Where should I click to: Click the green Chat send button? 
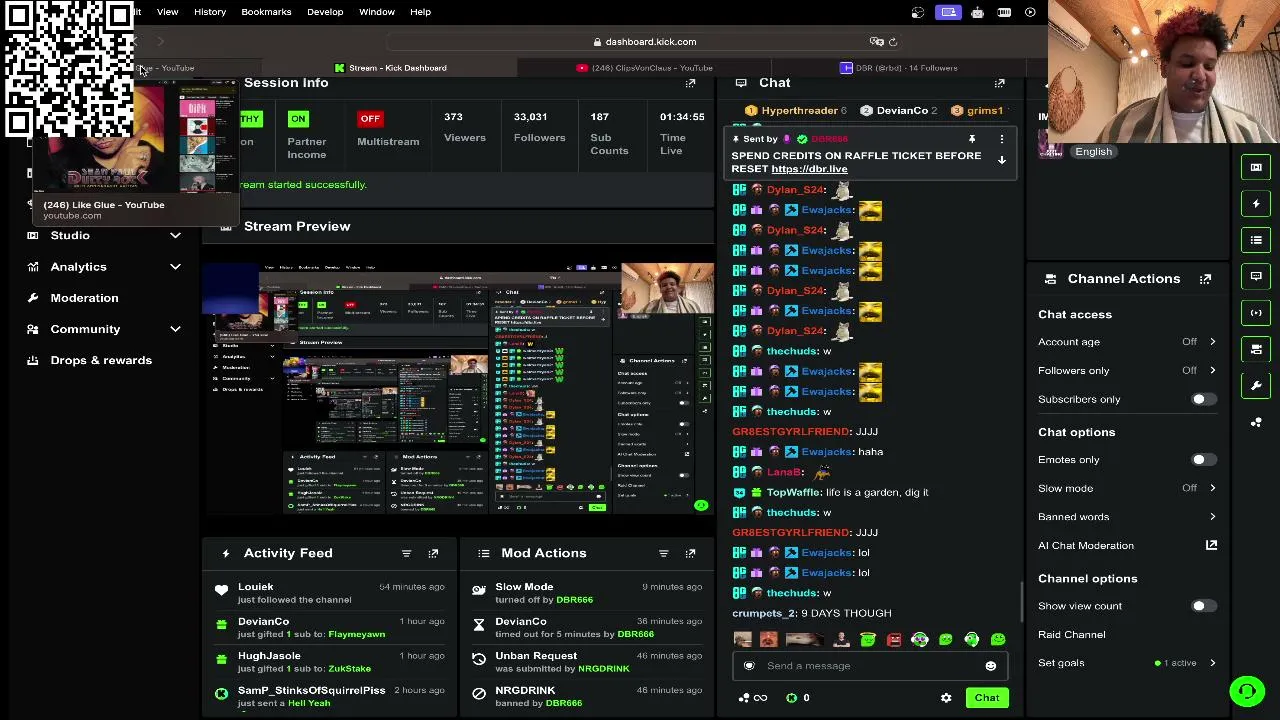(x=987, y=698)
